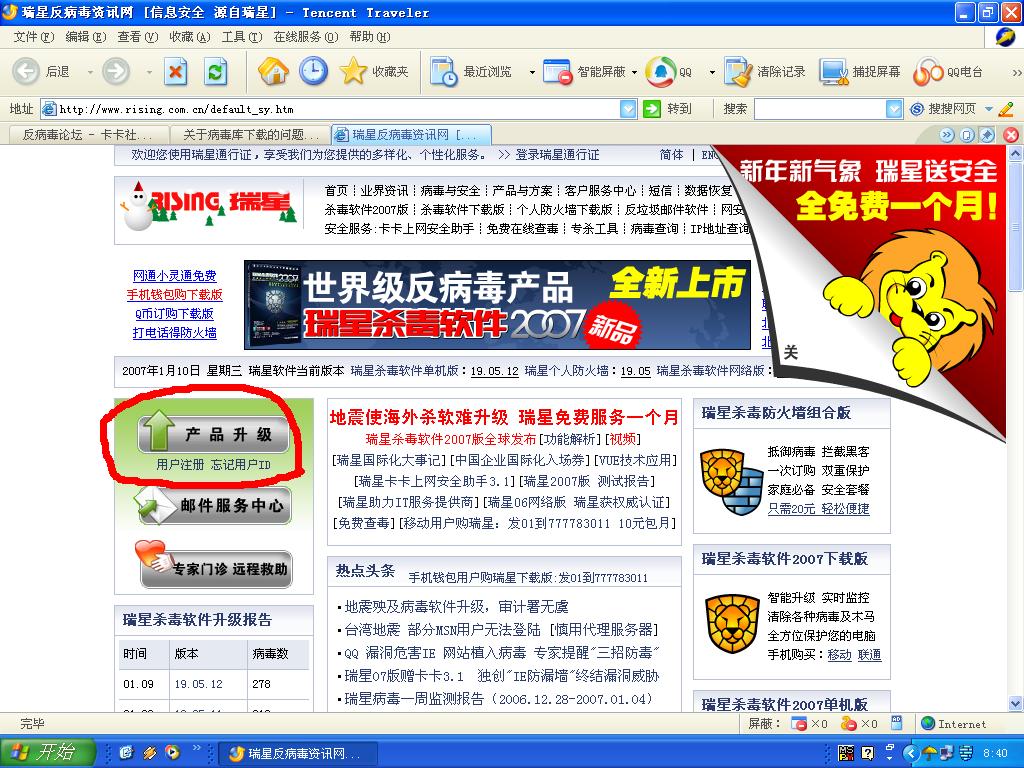Open the 文件(F) menu
Image resolution: width=1024 pixels, height=768 pixels.
click(x=34, y=37)
